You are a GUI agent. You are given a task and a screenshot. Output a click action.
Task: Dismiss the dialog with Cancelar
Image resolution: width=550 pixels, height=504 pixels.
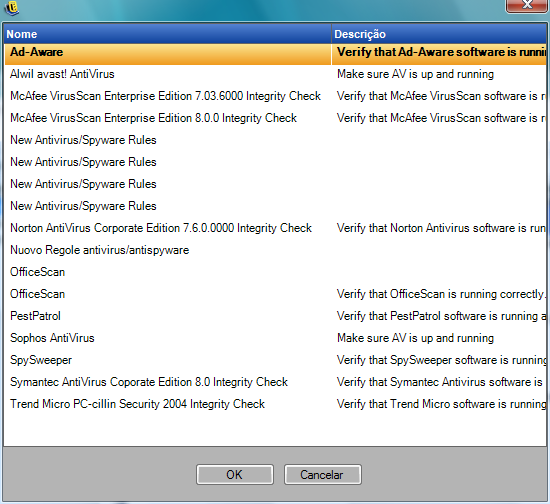[x=322, y=475]
